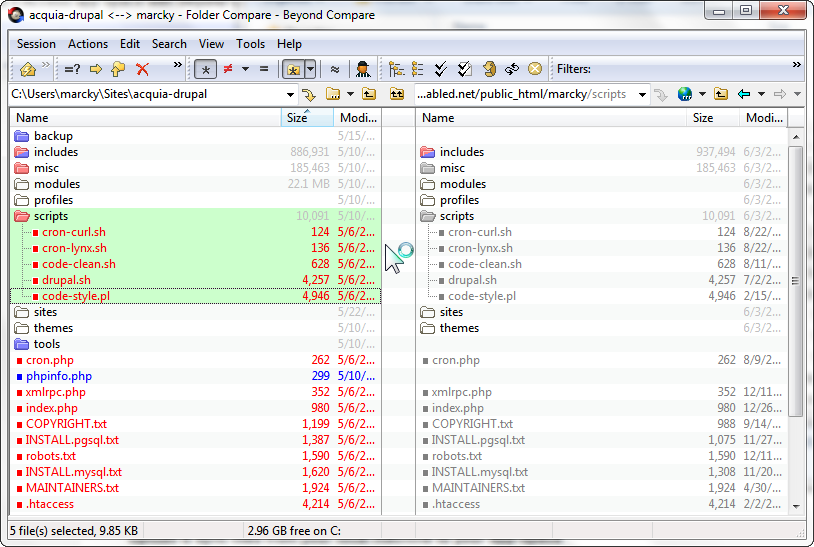Open the Session menu

click(36, 44)
